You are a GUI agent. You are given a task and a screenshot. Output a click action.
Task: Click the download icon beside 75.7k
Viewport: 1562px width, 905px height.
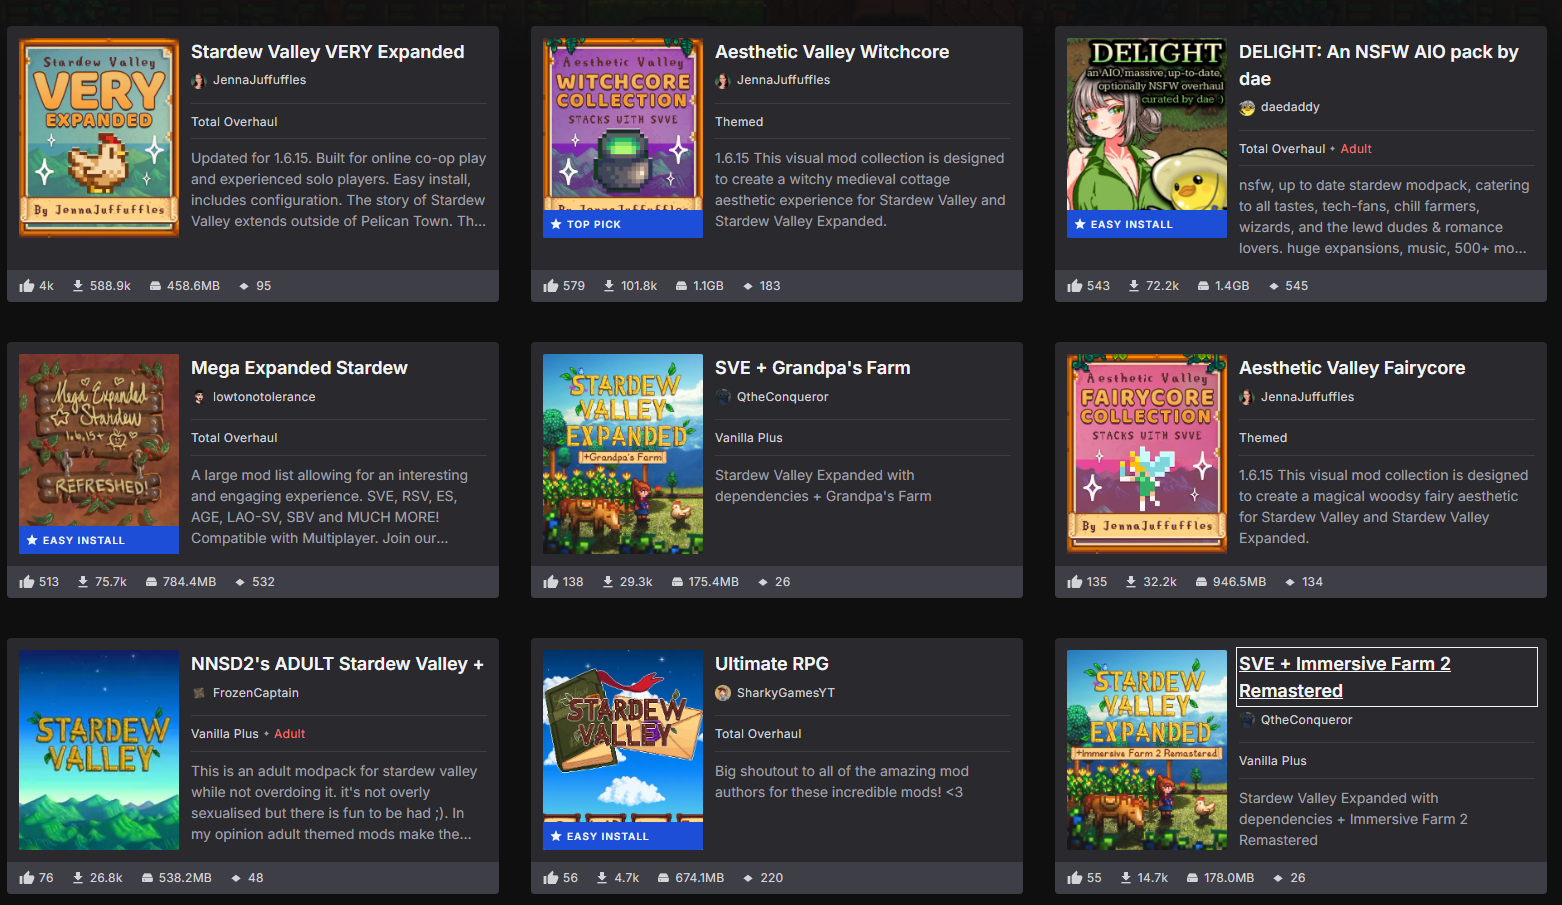(83, 582)
